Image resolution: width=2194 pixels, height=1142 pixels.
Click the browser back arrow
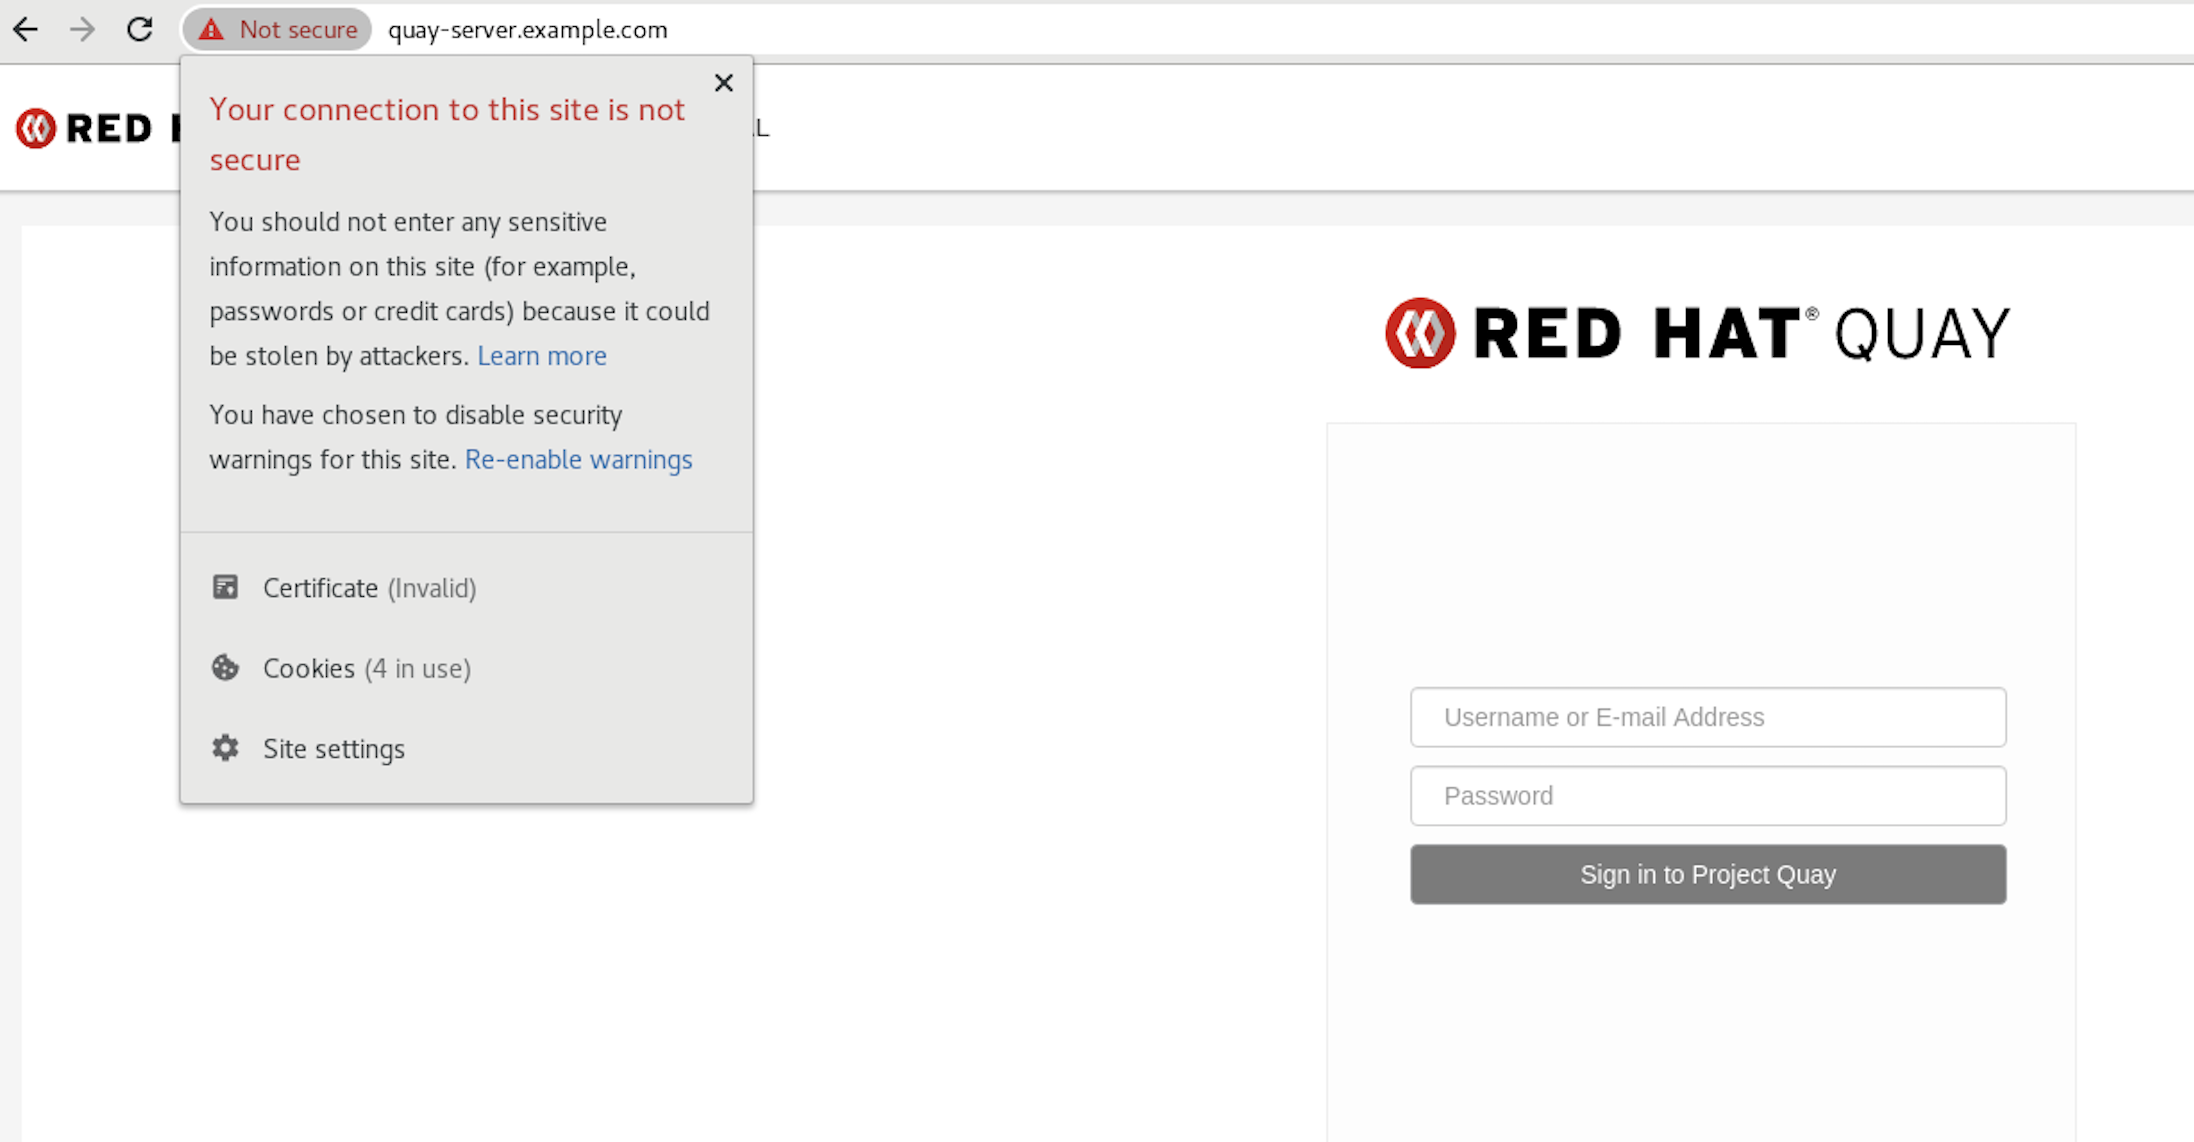coord(26,30)
